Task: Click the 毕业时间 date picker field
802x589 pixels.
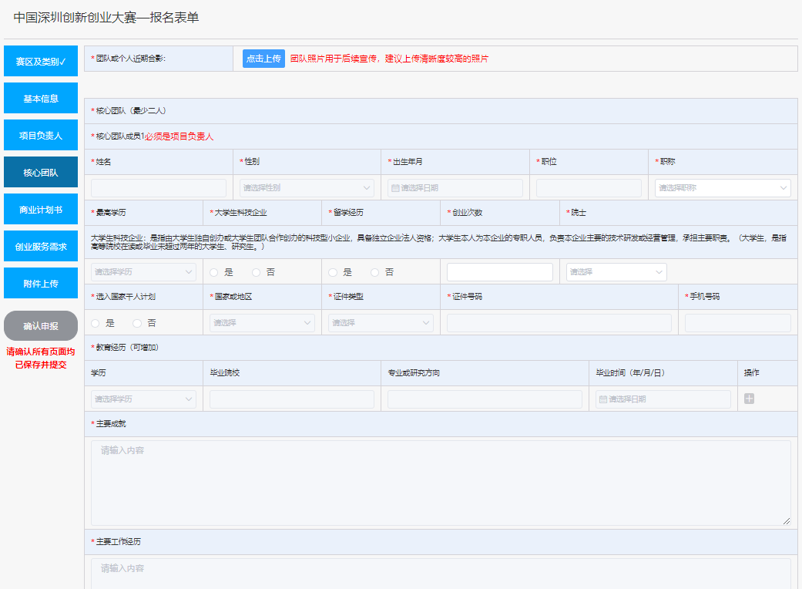Action: tap(663, 399)
